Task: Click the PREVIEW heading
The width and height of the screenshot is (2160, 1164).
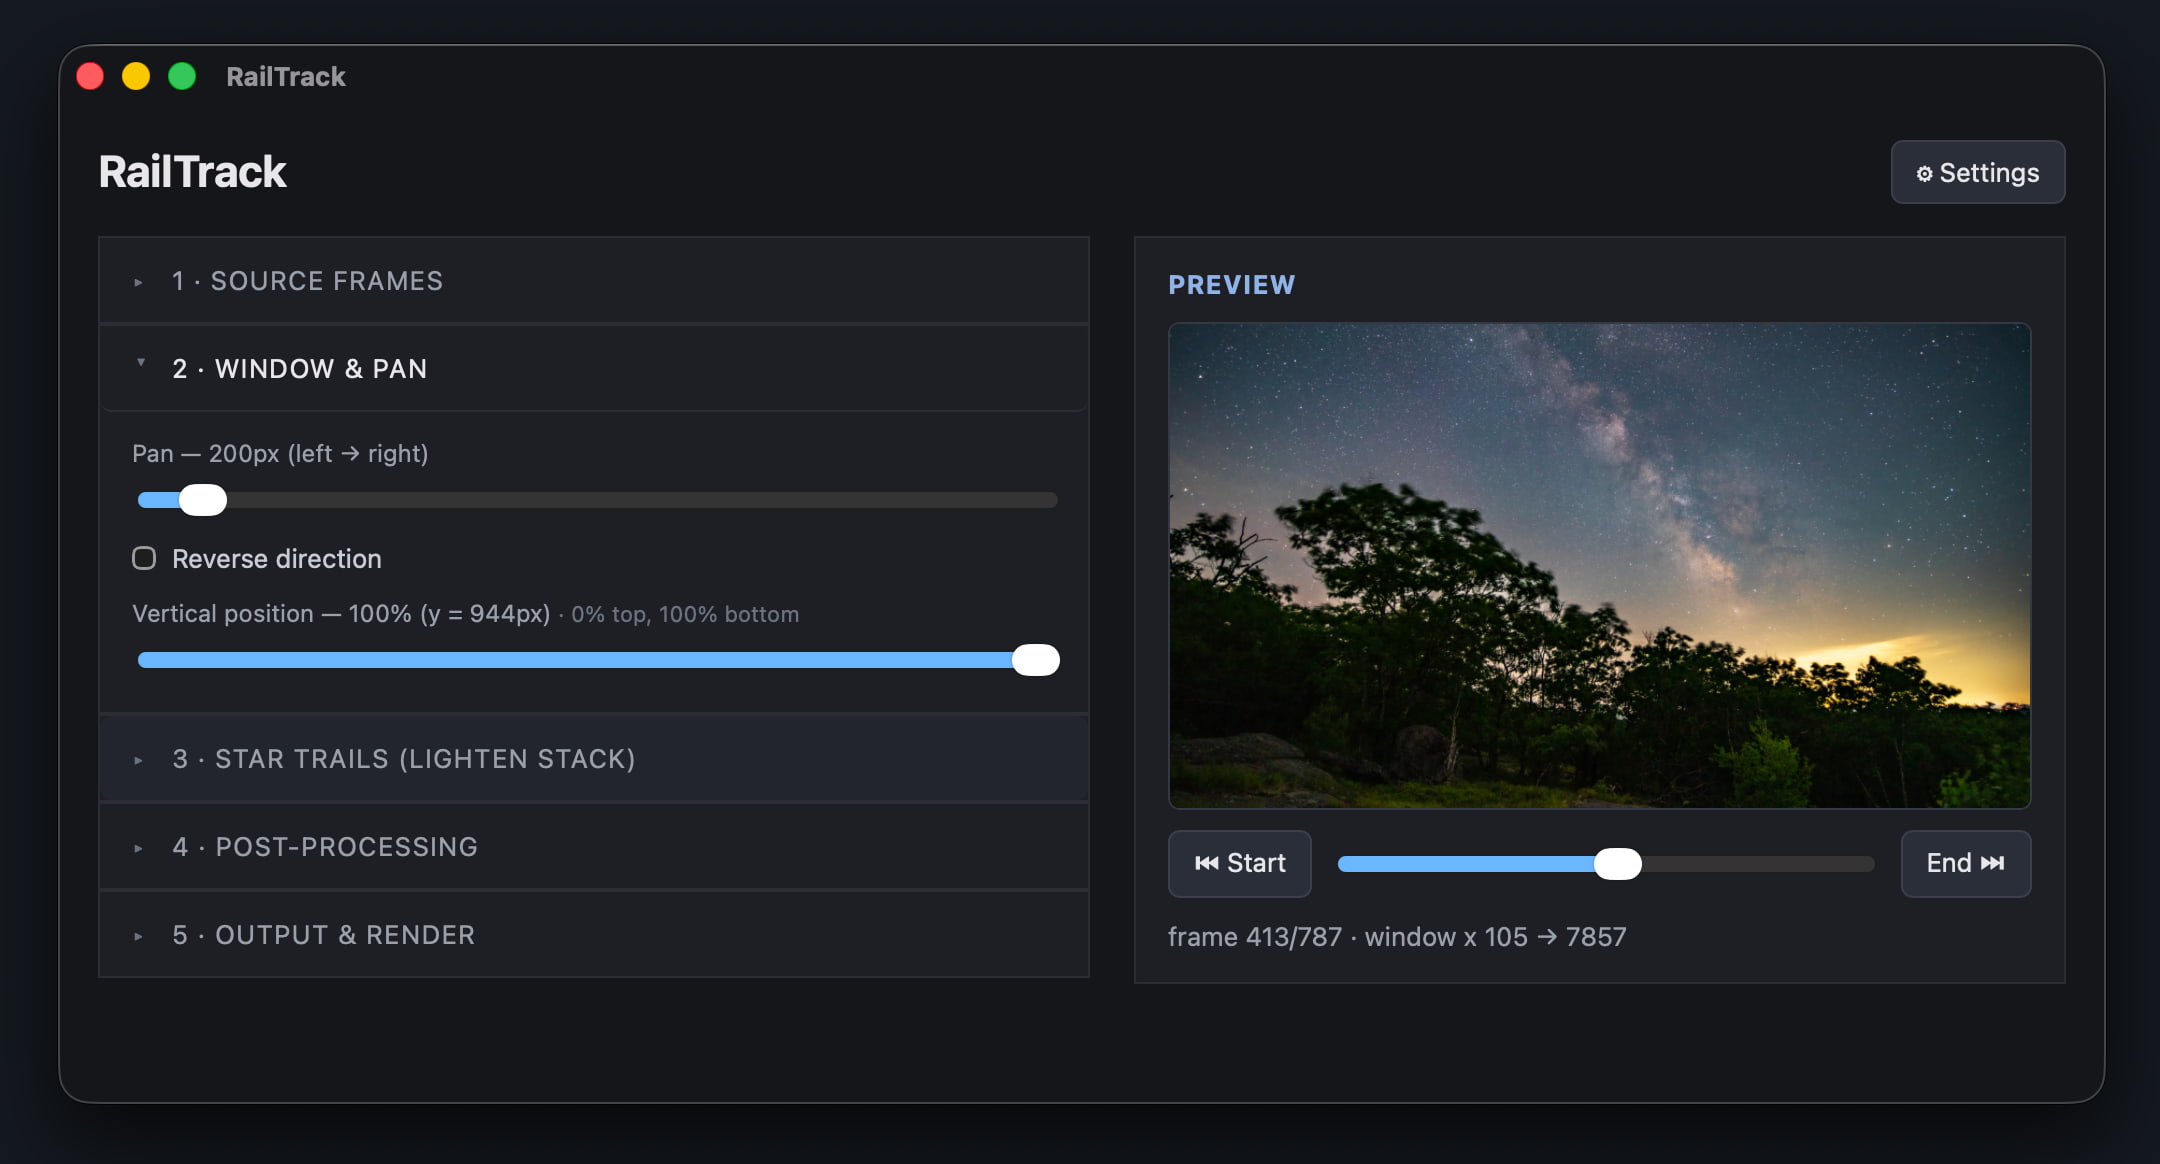Action: point(1231,285)
